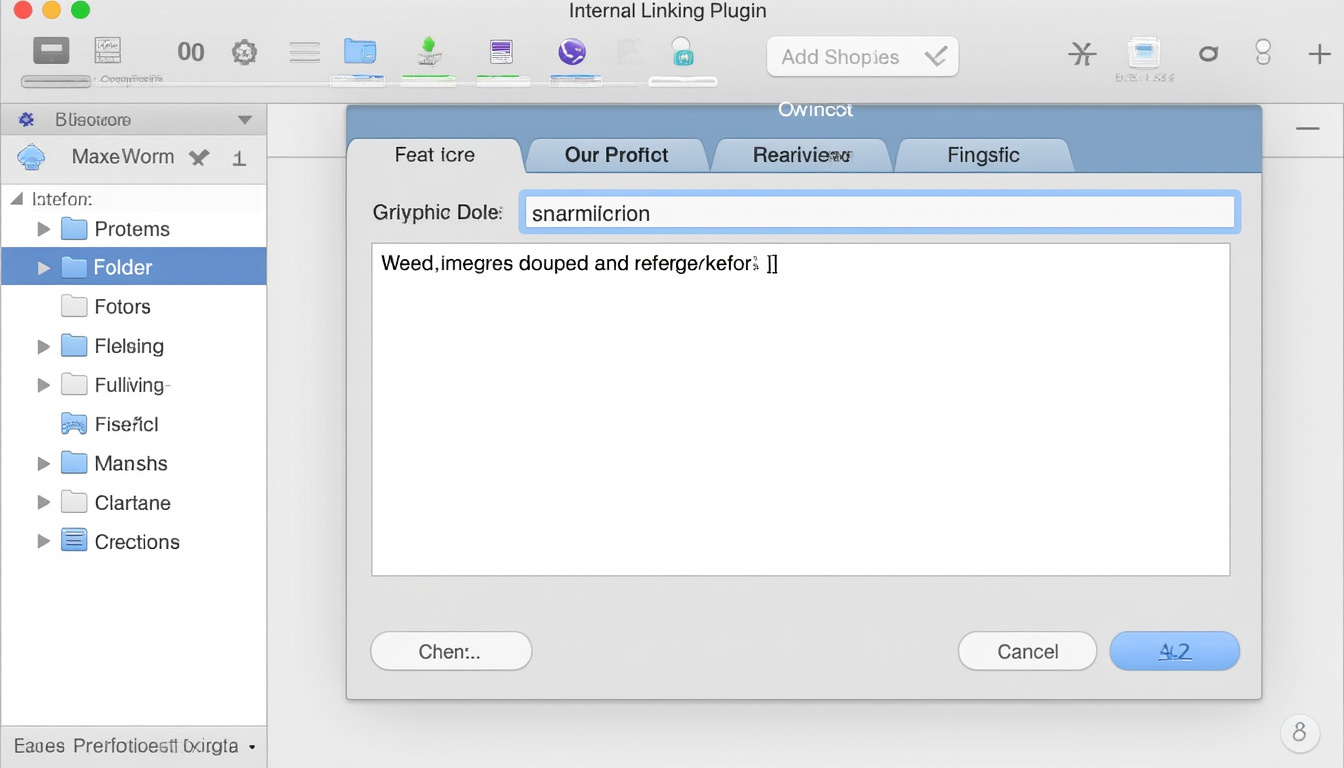Click the Fotors folder icon
Screen dimensions: 1344x768
(x=74, y=306)
